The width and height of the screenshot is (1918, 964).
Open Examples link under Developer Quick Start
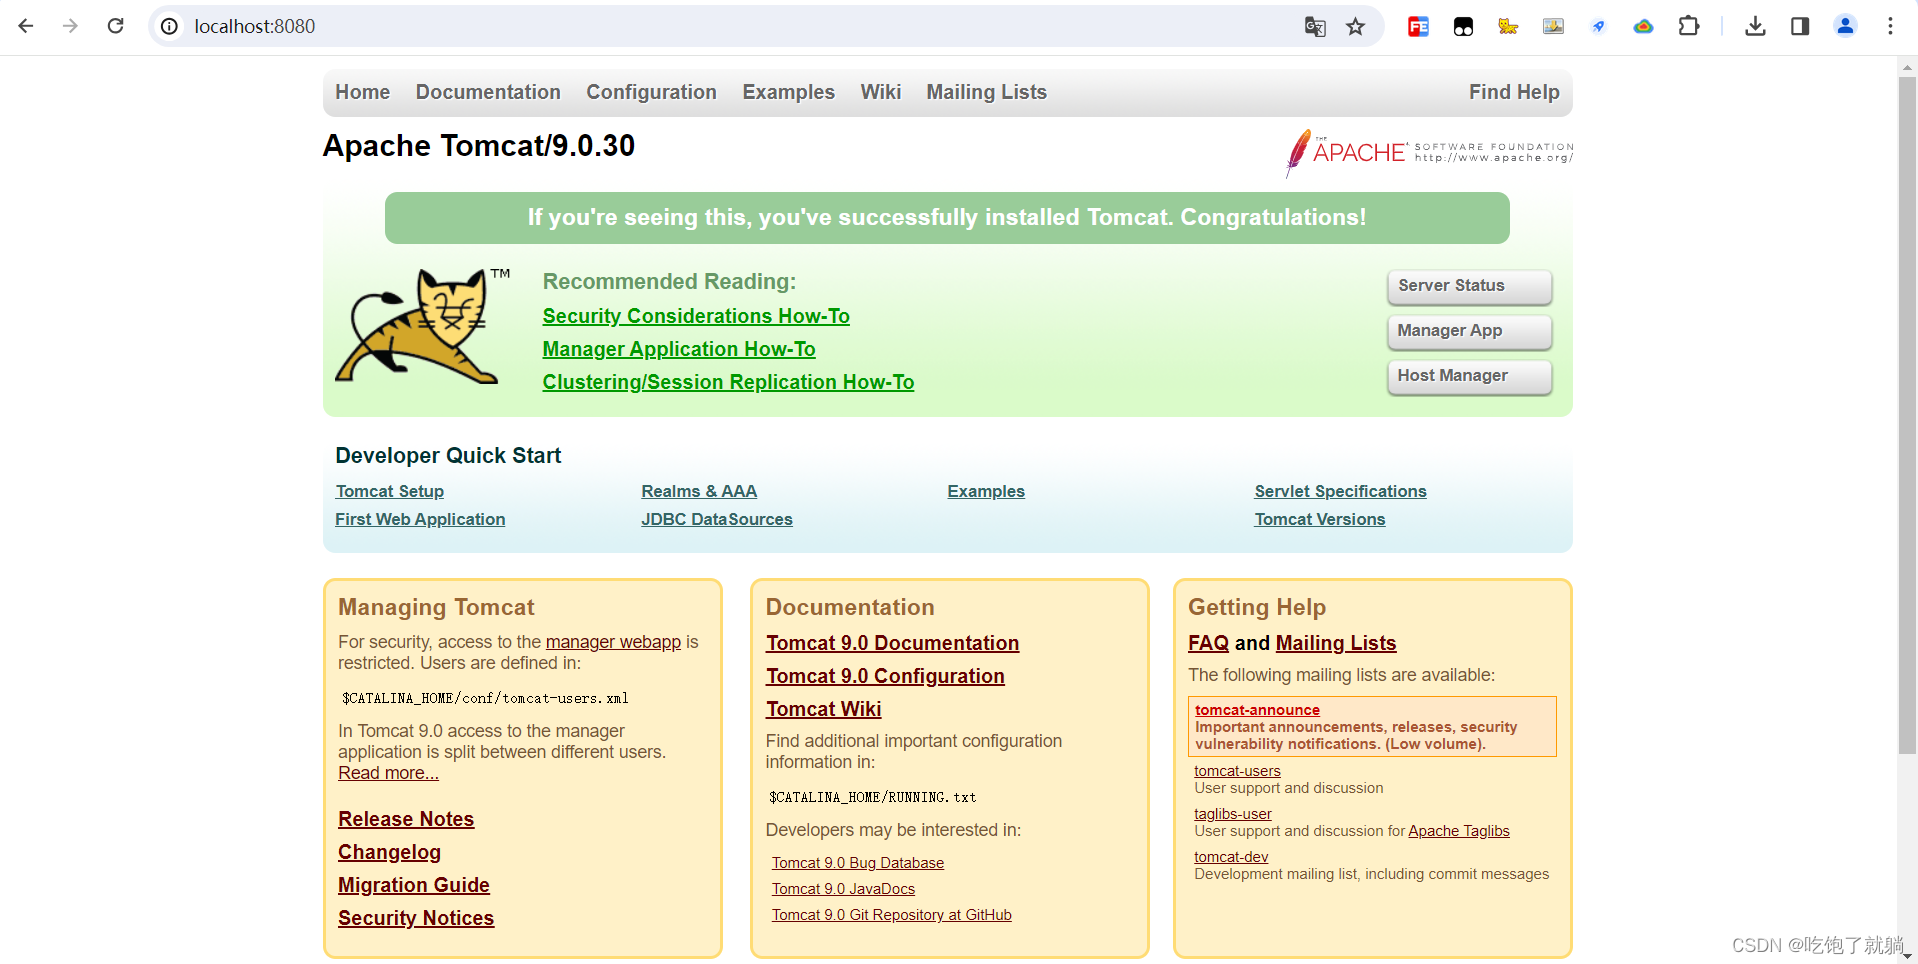coord(986,491)
